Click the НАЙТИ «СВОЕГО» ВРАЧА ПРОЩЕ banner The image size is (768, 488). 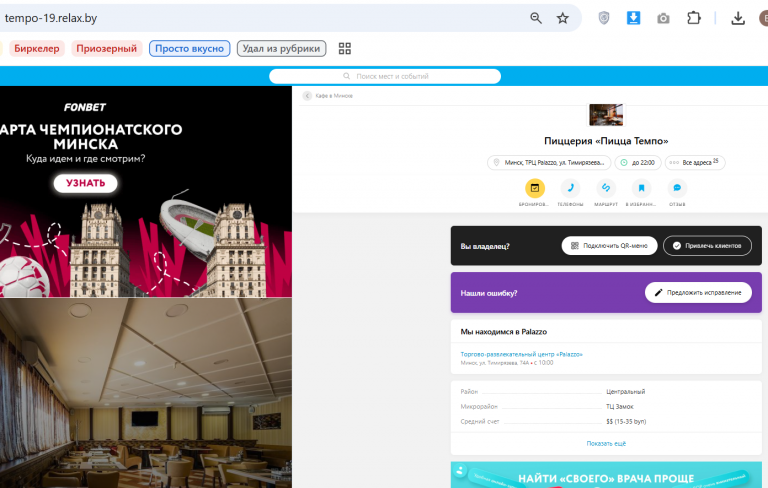606,475
